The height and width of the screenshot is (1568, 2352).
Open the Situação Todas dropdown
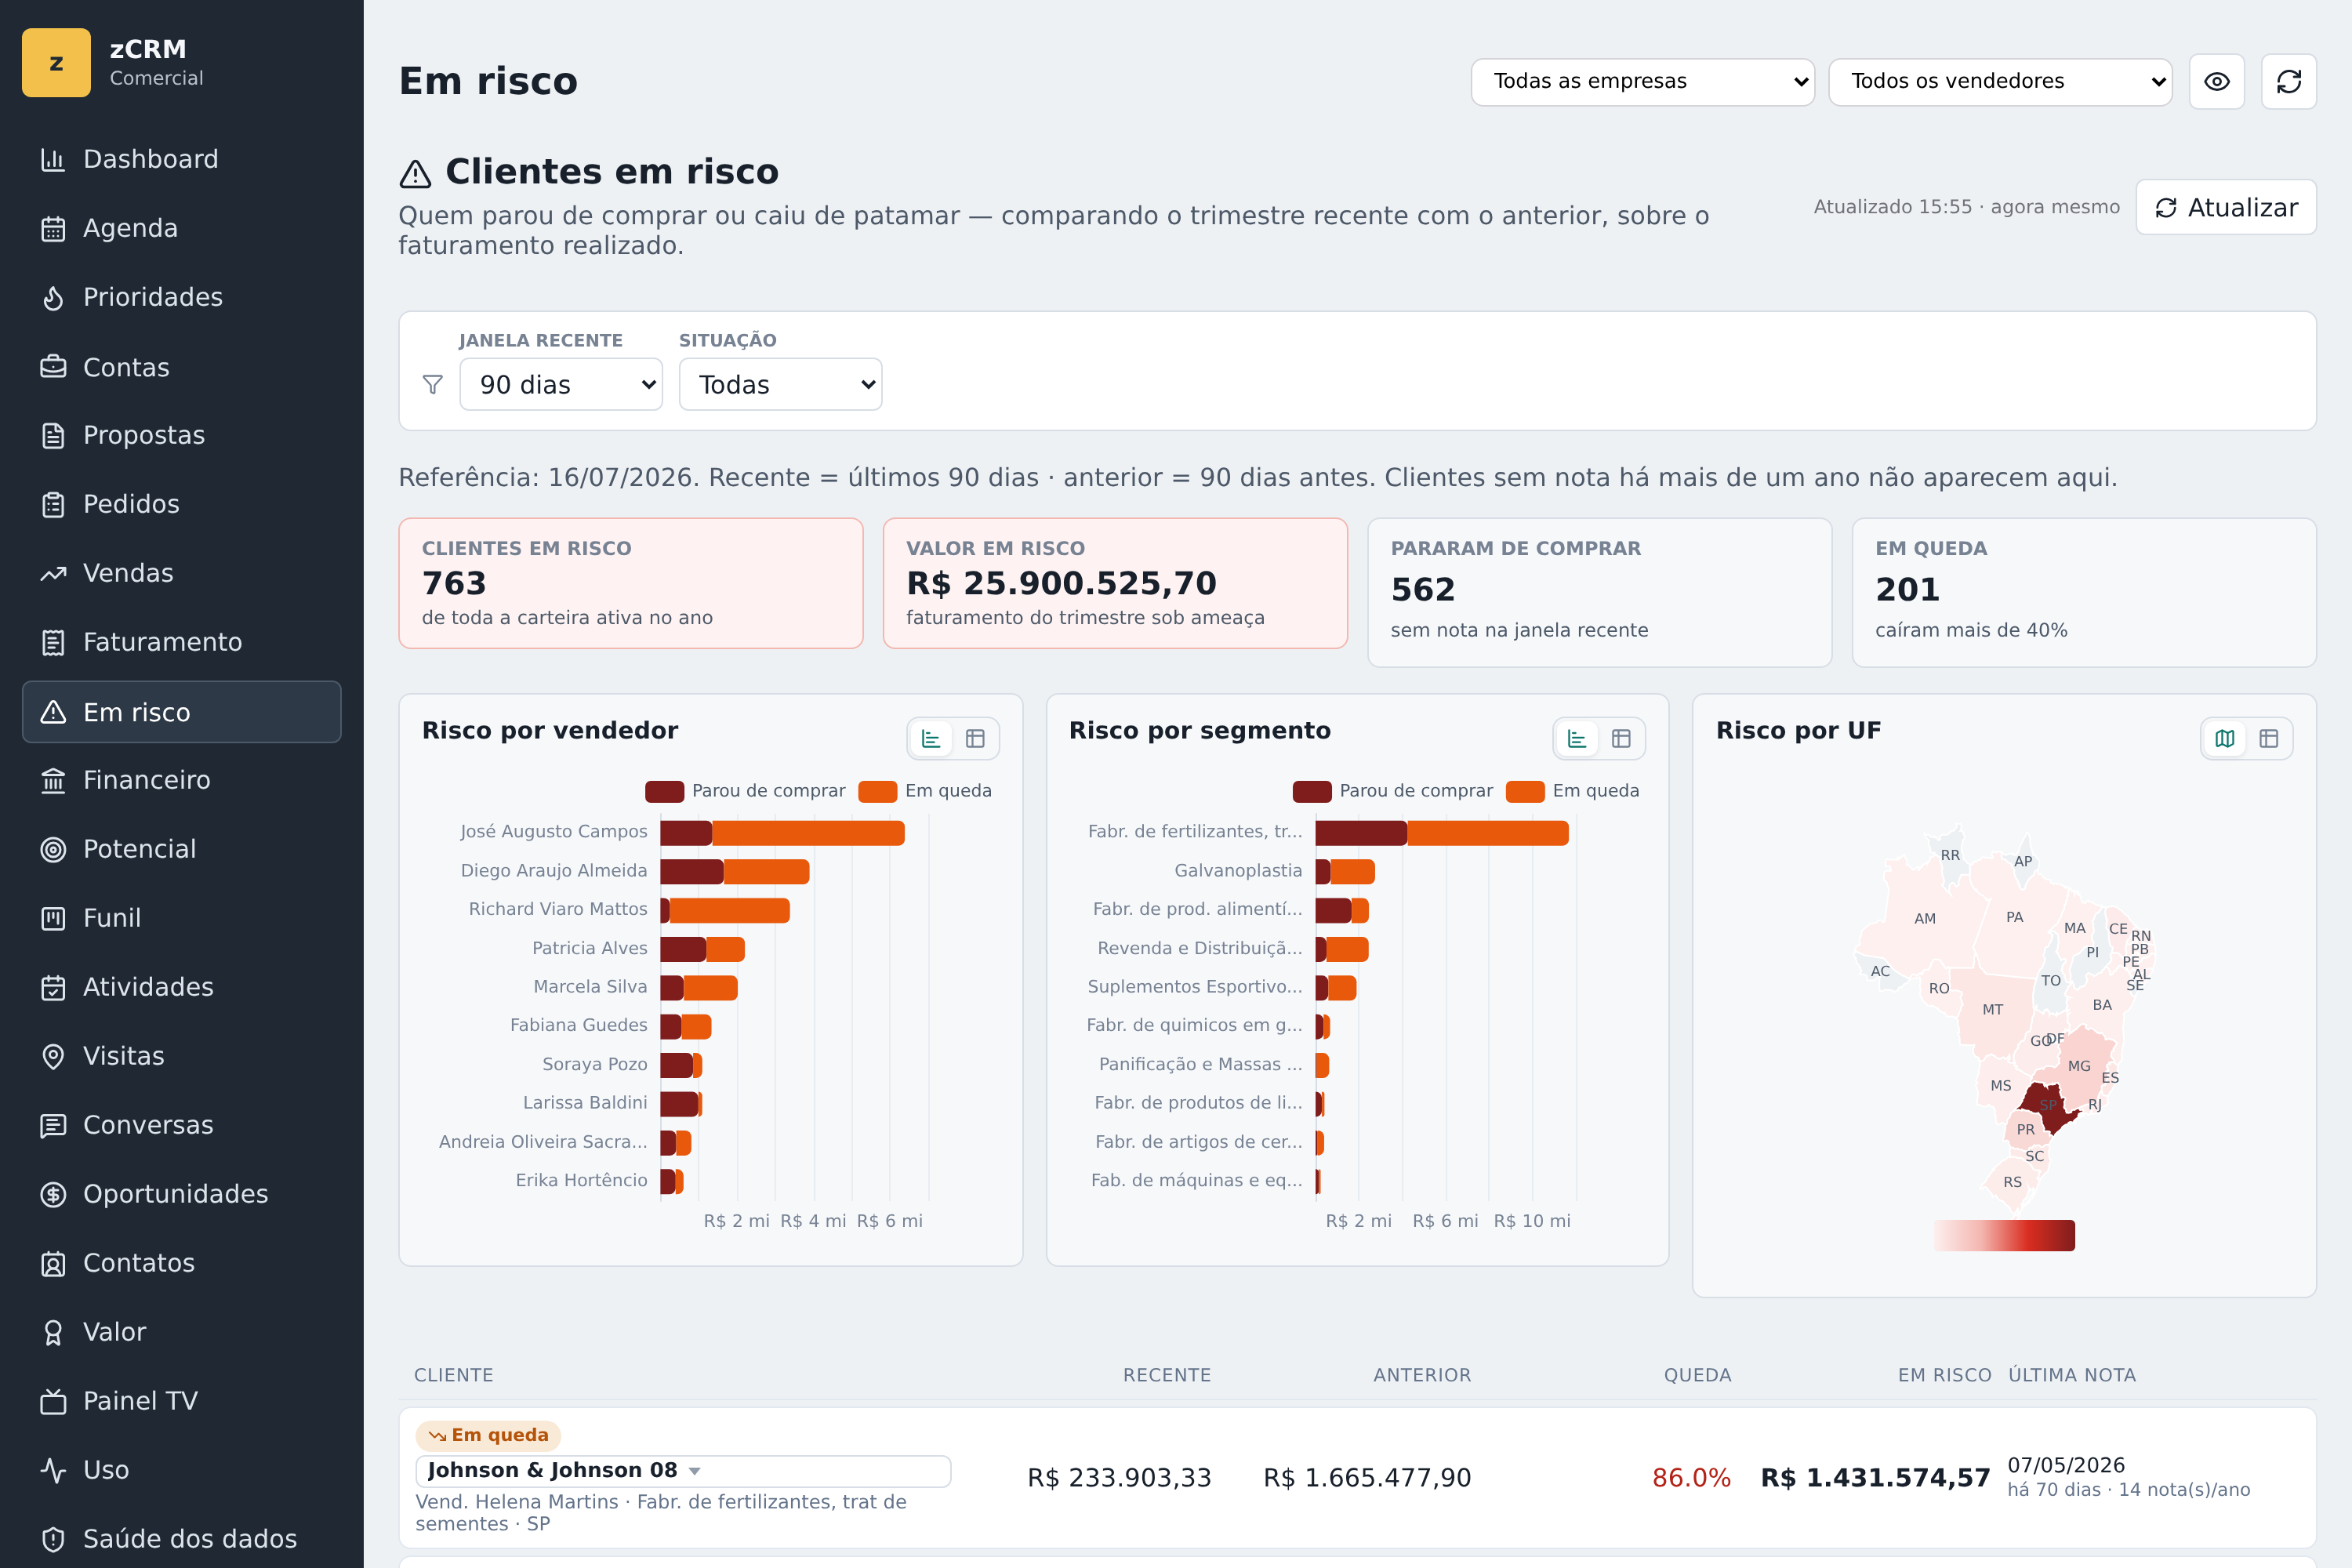click(x=780, y=384)
